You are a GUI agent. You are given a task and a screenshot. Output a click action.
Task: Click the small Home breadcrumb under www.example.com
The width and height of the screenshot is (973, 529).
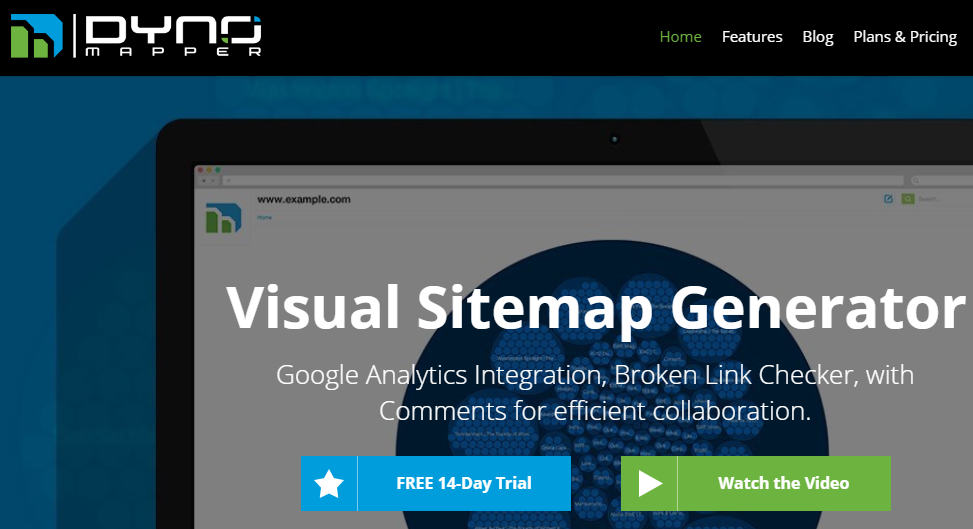(265, 217)
